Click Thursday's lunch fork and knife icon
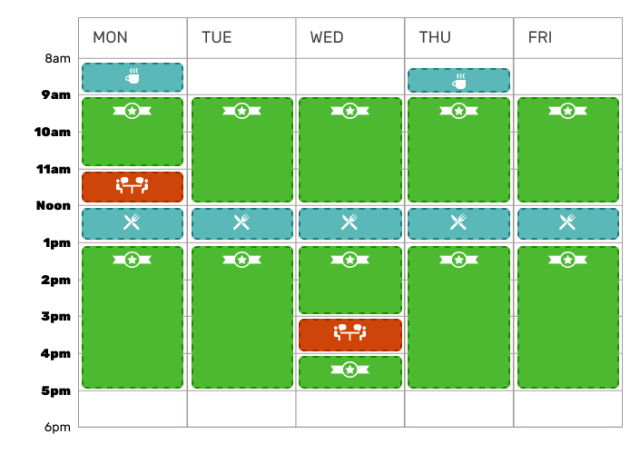The width and height of the screenshot is (640, 454). point(459,222)
